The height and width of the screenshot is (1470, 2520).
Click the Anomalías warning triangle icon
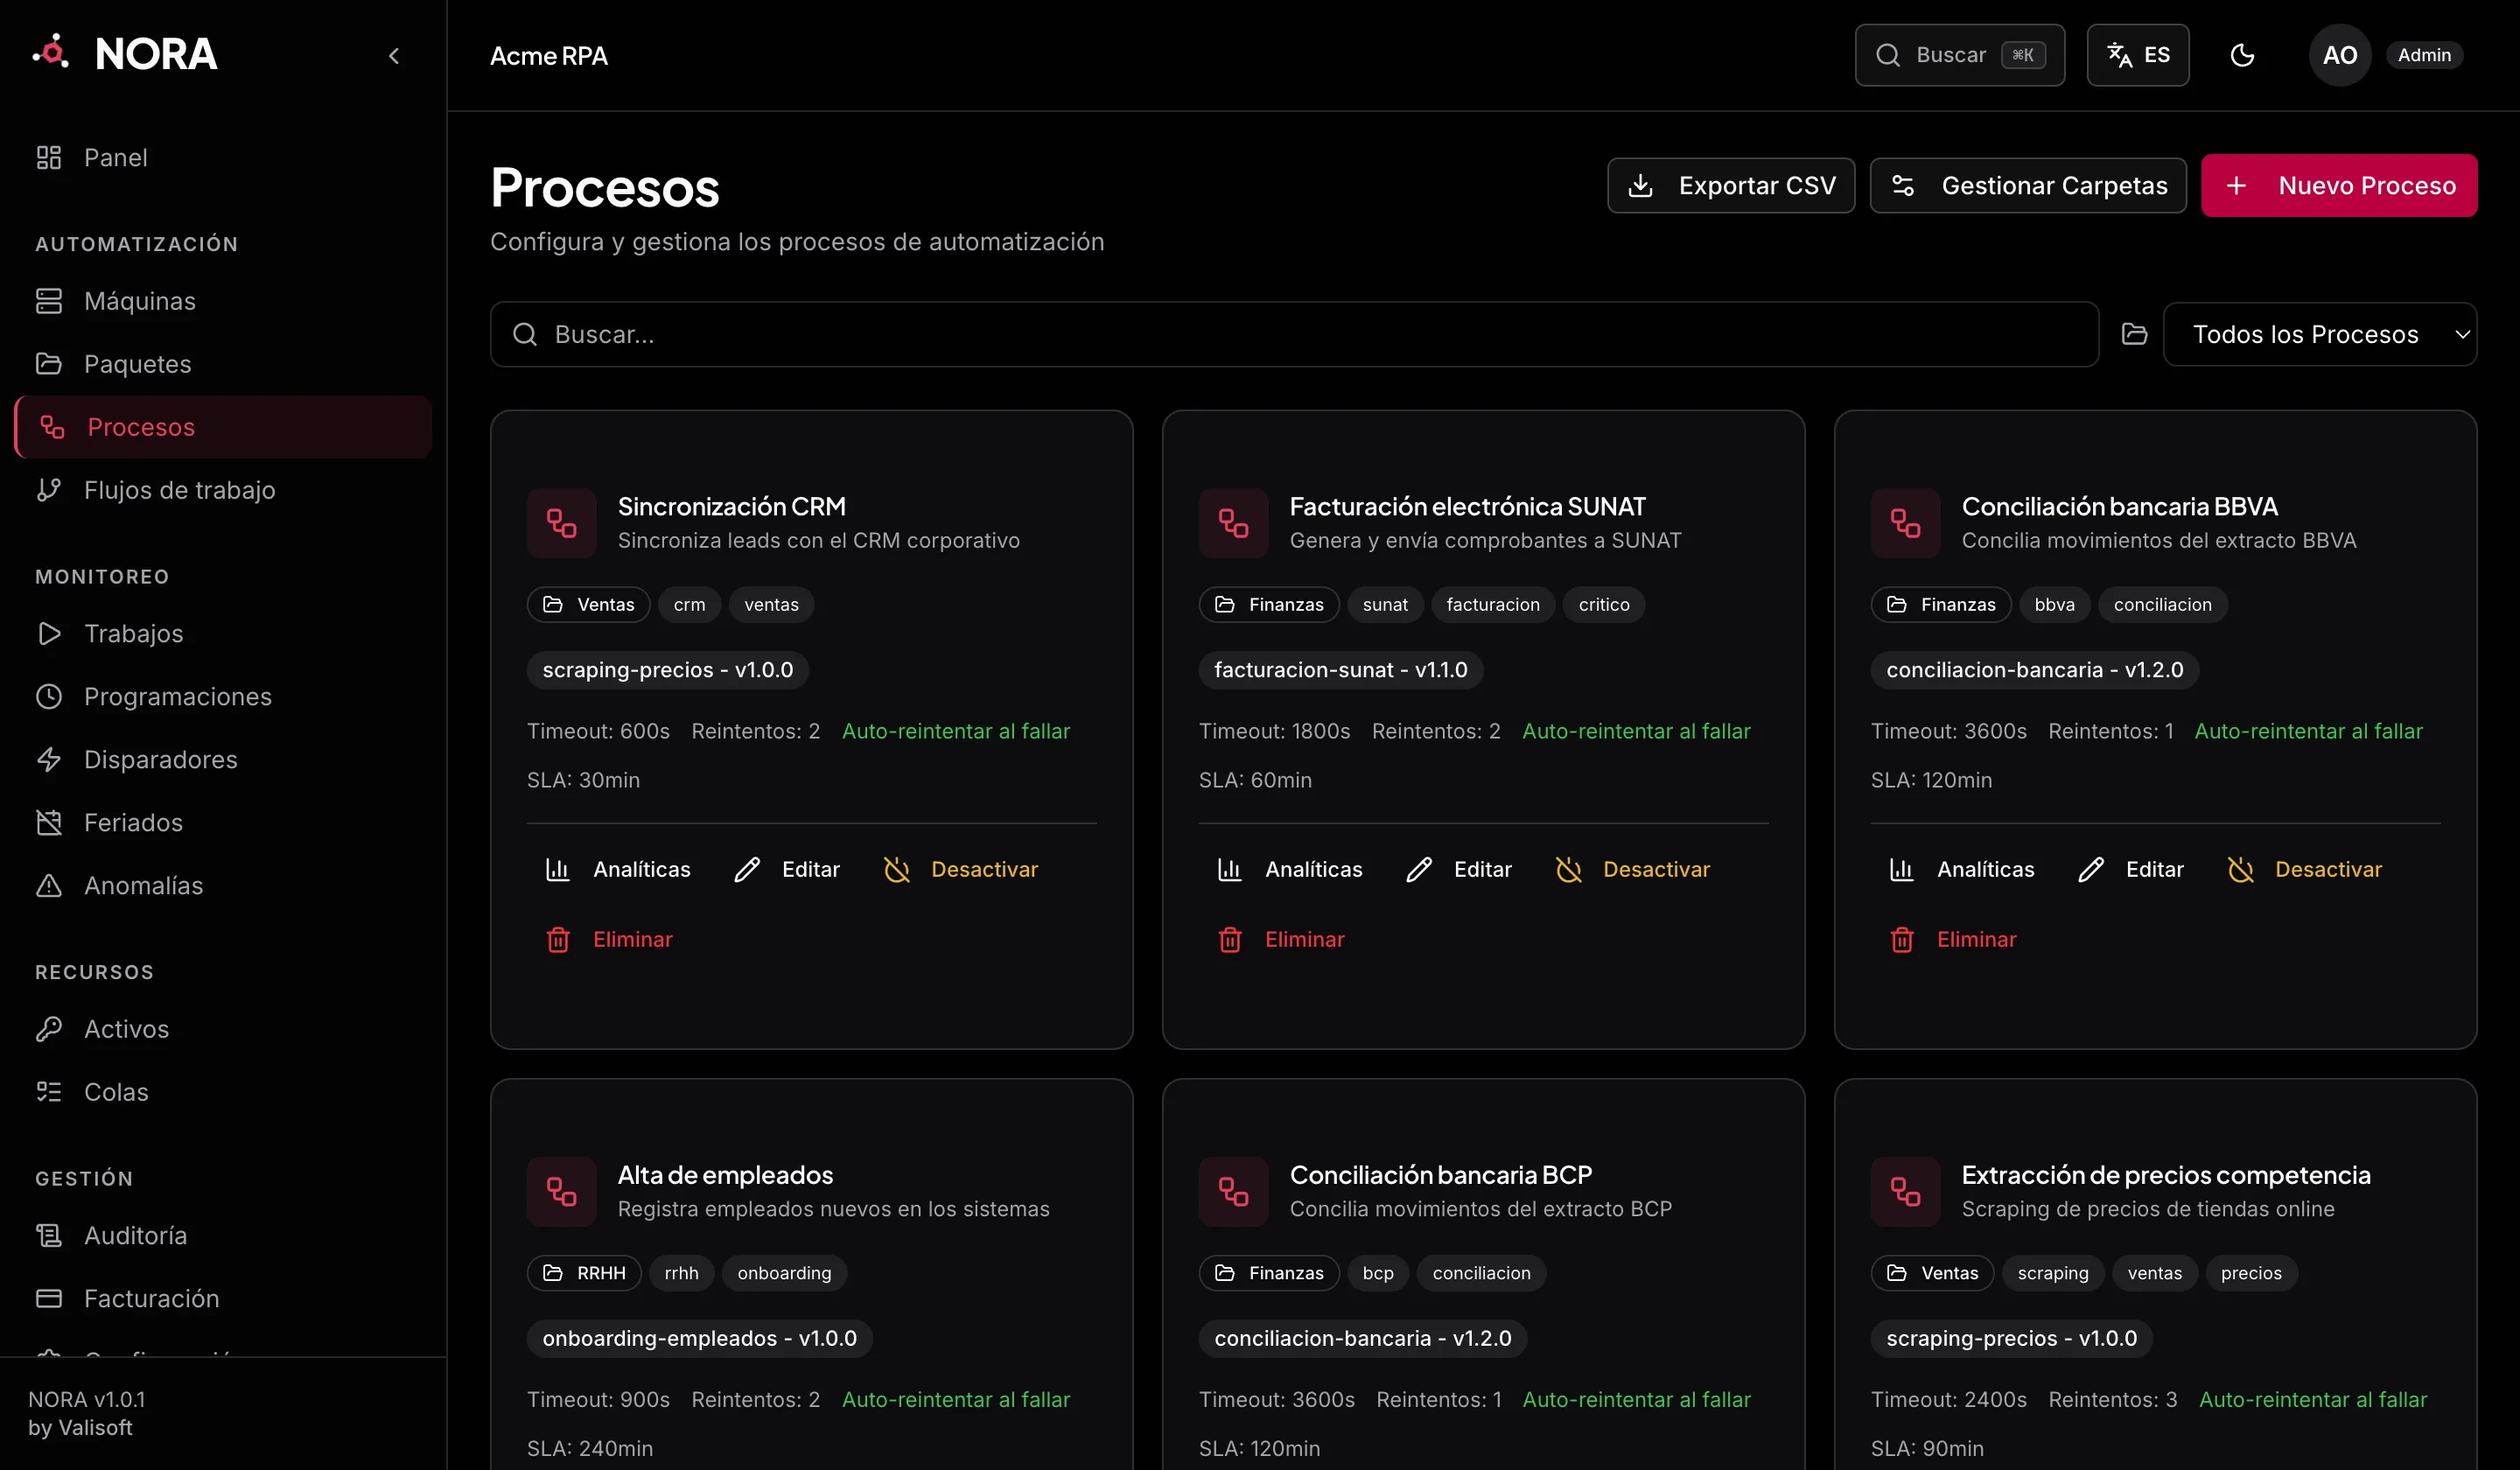click(x=49, y=885)
